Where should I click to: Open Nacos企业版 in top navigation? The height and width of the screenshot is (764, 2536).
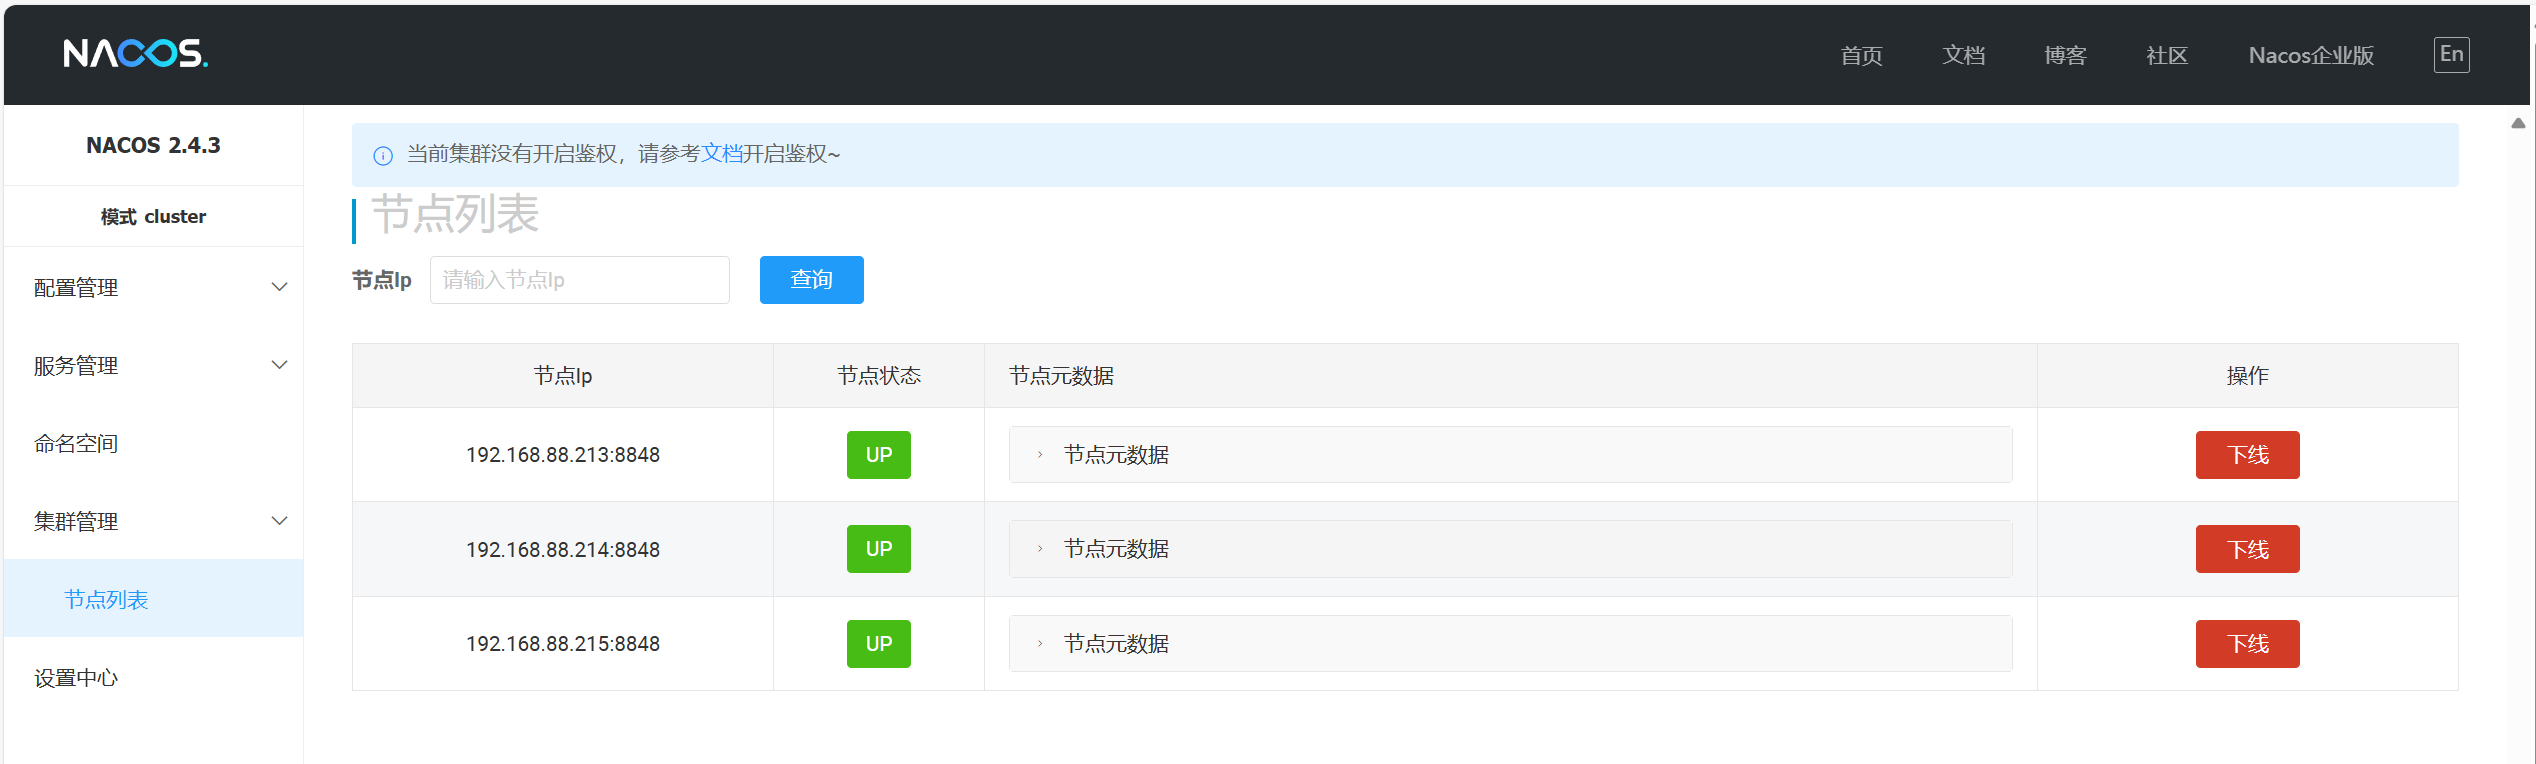coord(2311,55)
